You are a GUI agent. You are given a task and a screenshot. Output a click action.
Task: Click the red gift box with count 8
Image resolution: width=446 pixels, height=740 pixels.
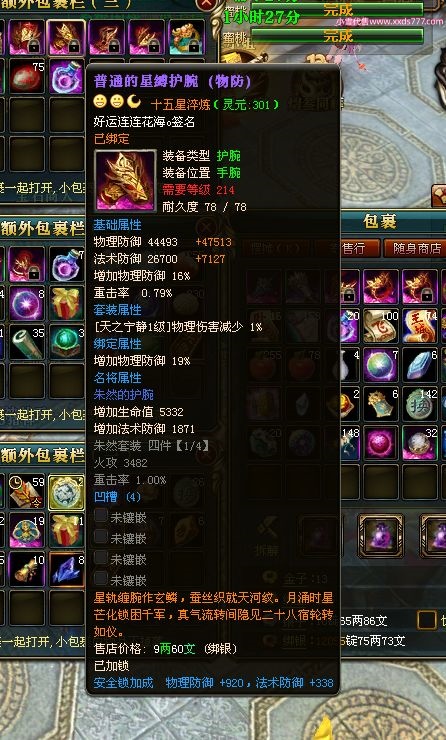point(67,303)
